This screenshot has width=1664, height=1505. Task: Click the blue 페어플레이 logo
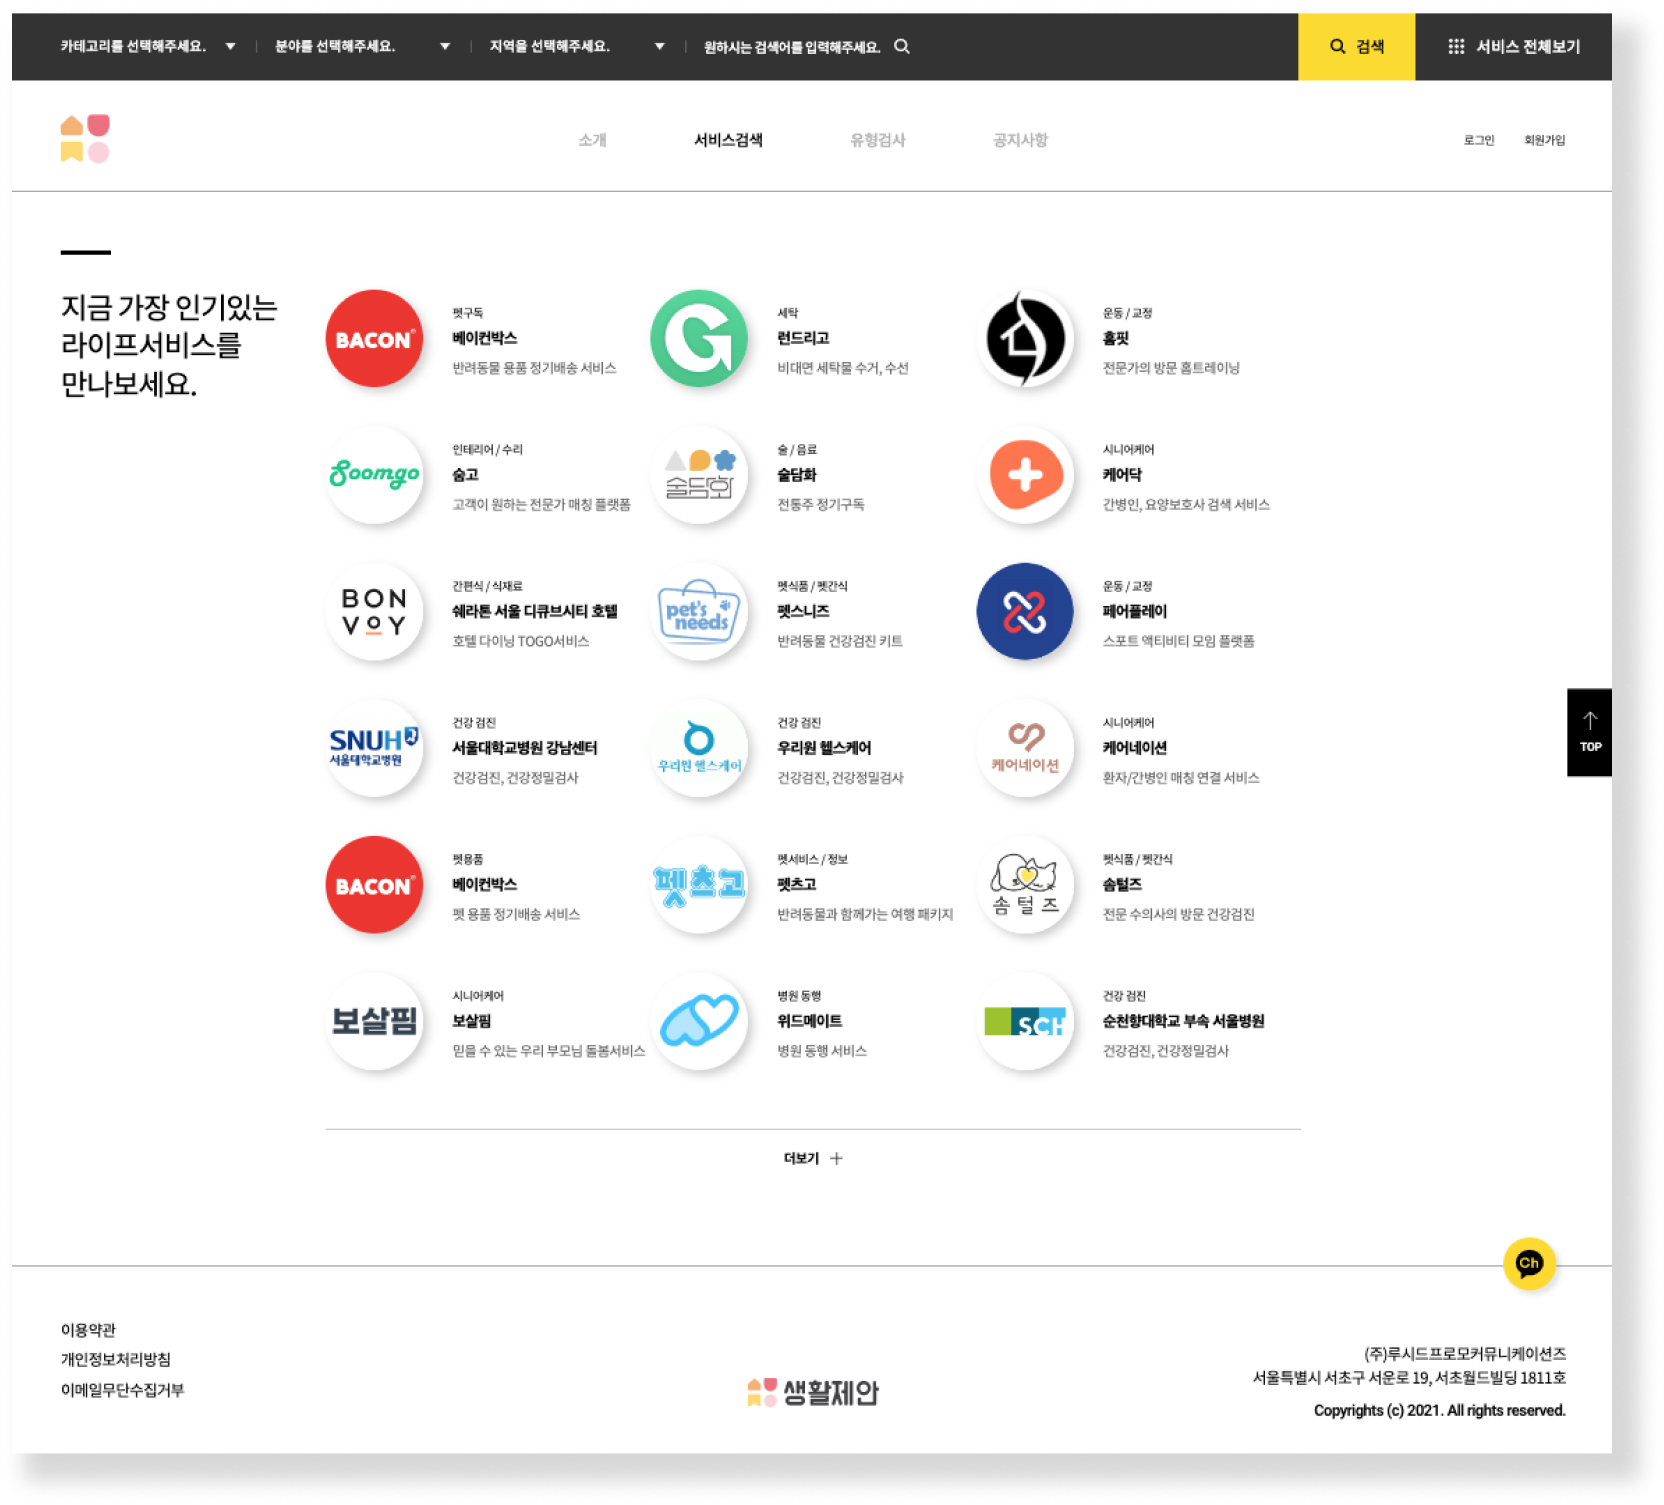point(1025,611)
